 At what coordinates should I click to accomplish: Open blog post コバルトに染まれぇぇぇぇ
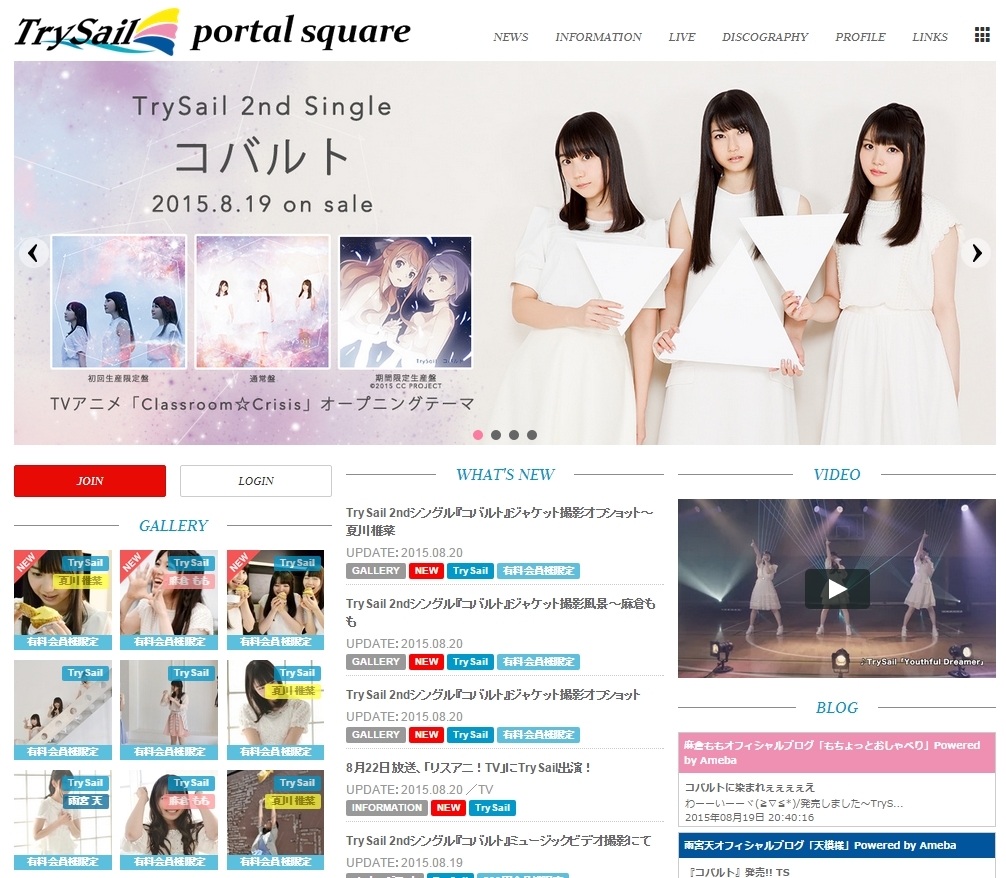pos(749,788)
